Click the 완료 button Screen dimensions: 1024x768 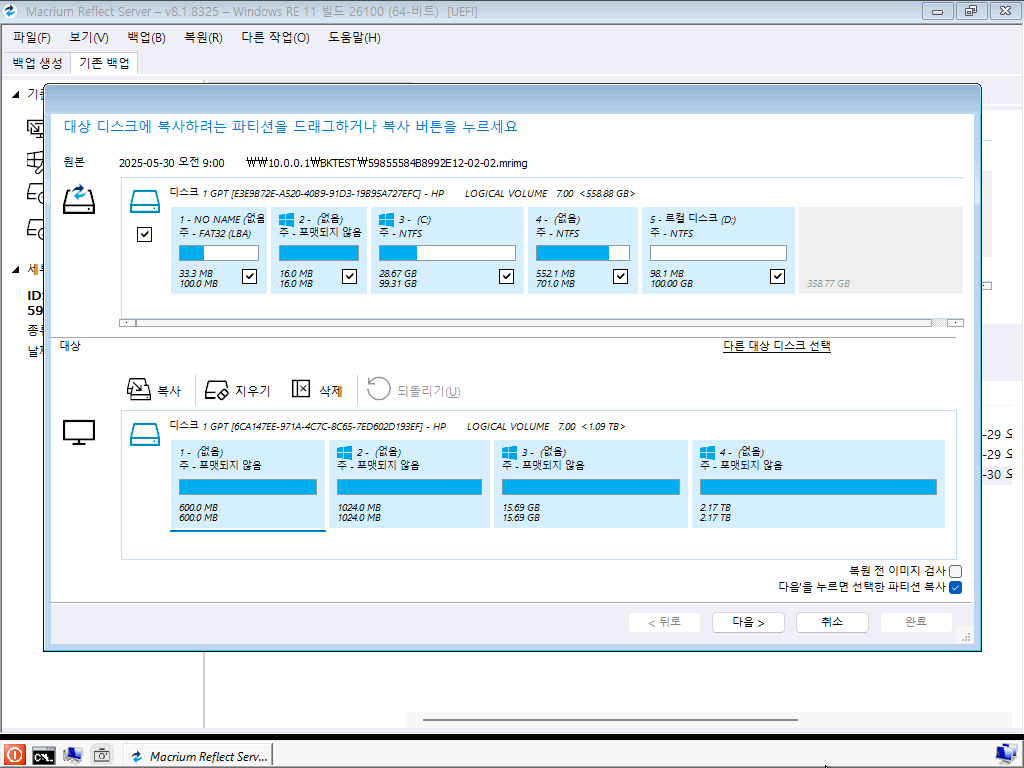(916, 622)
